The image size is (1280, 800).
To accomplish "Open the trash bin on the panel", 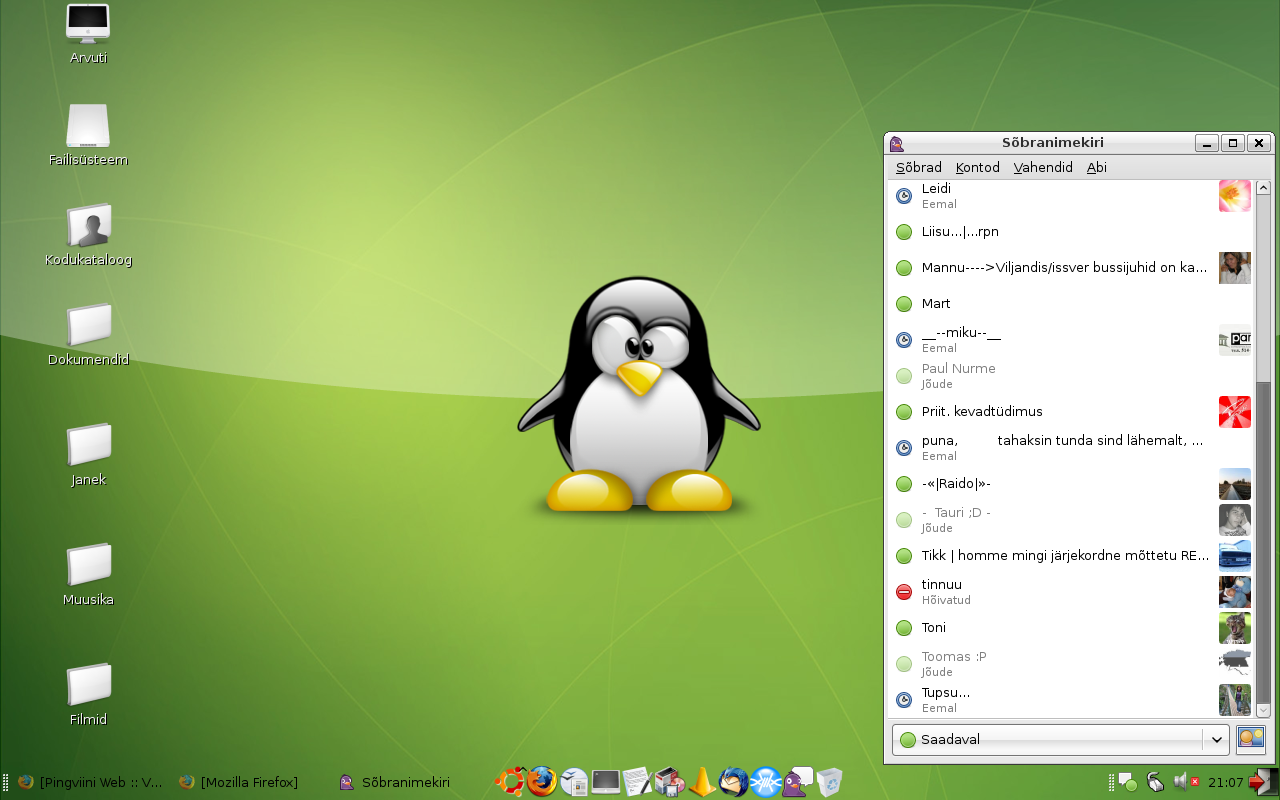I will (x=830, y=782).
